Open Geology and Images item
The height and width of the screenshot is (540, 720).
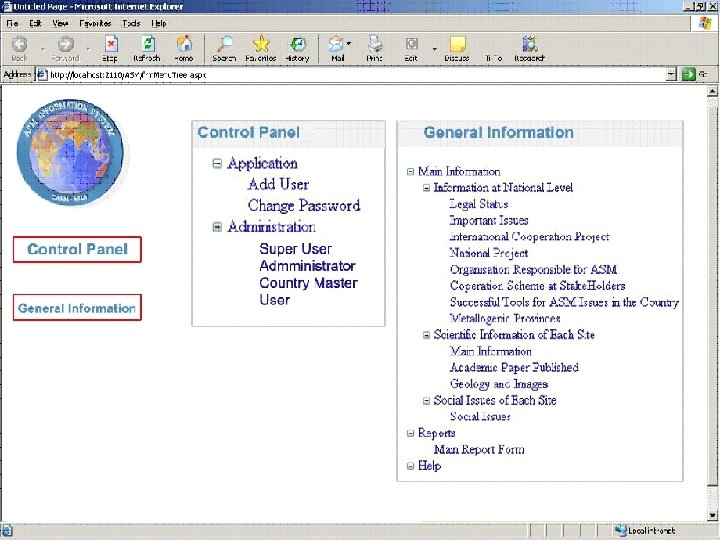pyautogui.click(x=499, y=384)
